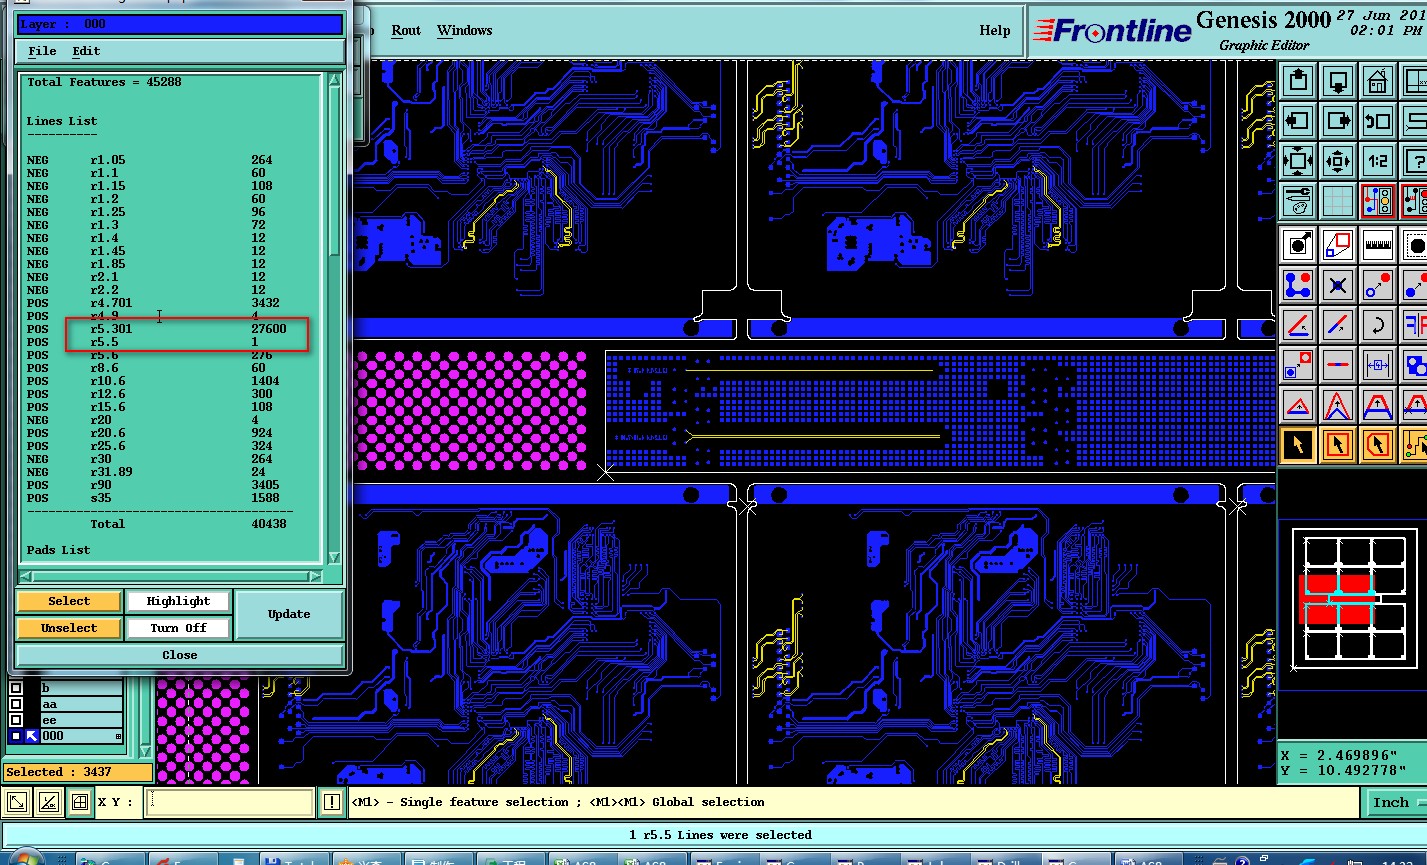Click the spacing brackets dimension icon
The height and width of the screenshot is (865, 1427).
1378,365
